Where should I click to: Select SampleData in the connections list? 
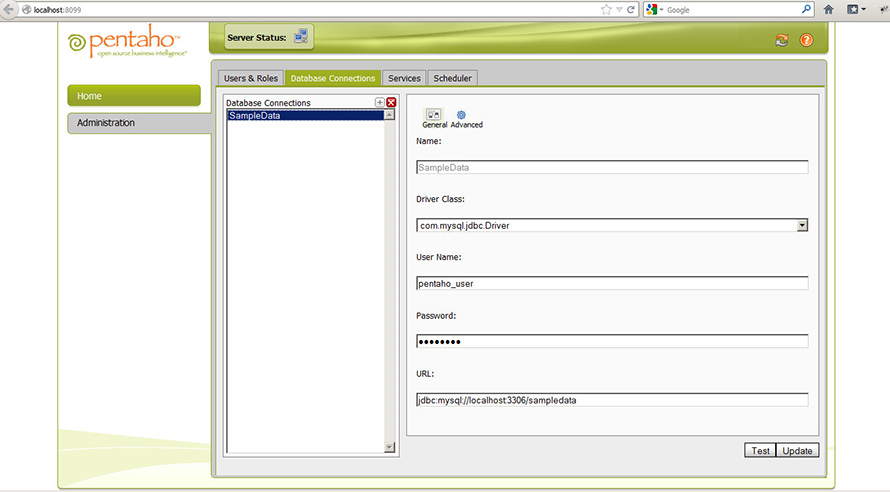click(x=305, y=115)
